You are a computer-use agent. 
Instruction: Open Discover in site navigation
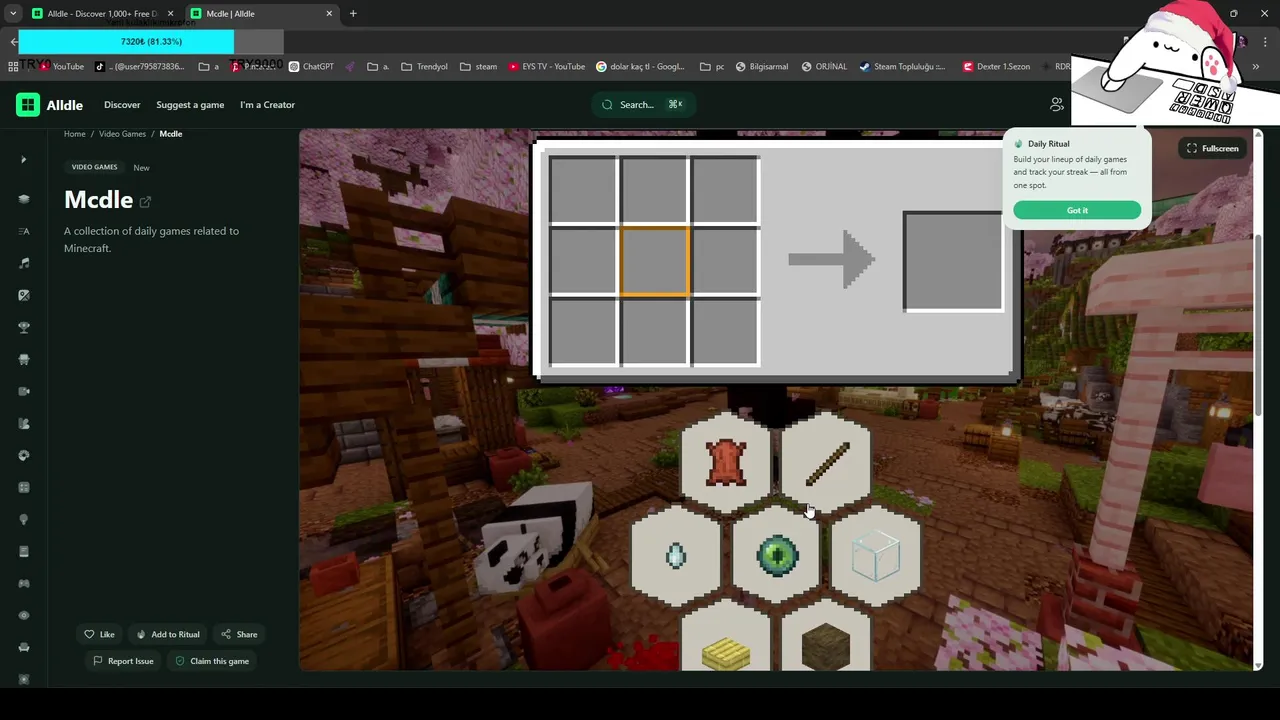122,105
